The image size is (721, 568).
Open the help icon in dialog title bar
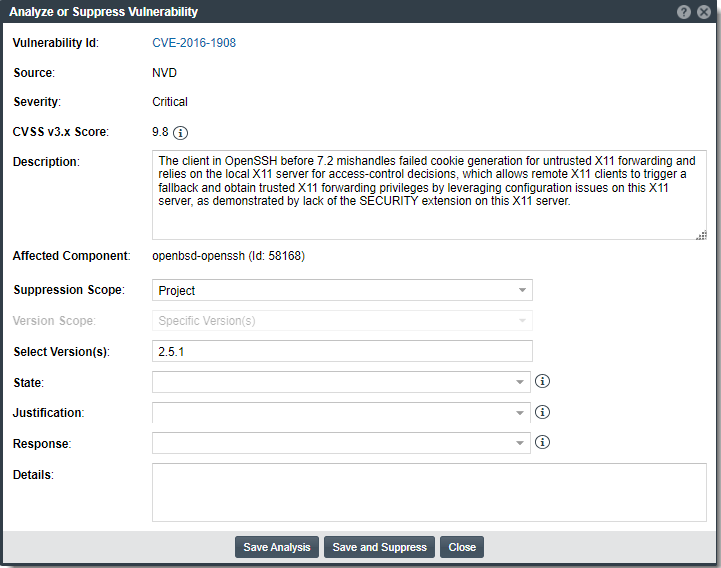click(x=684, y=12)
